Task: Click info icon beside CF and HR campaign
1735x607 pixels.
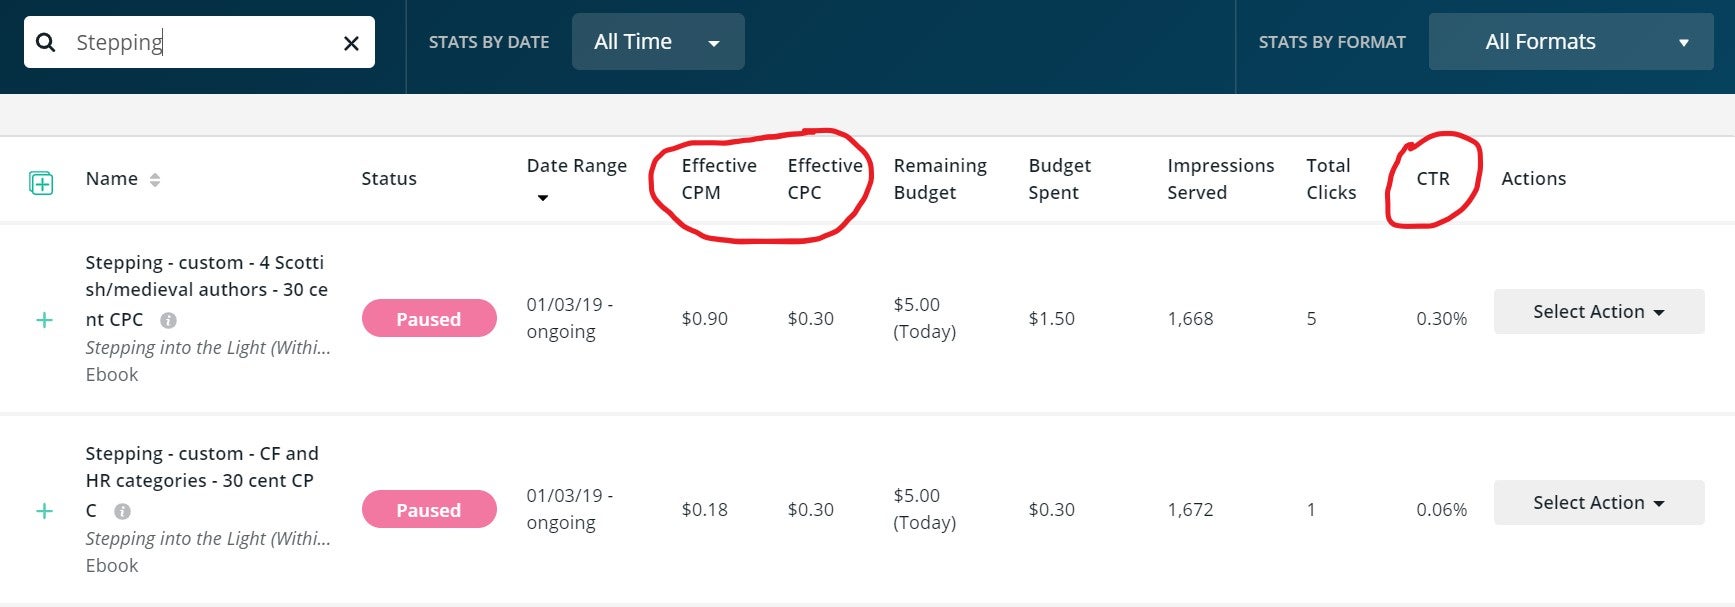Action: click(122, 511)
